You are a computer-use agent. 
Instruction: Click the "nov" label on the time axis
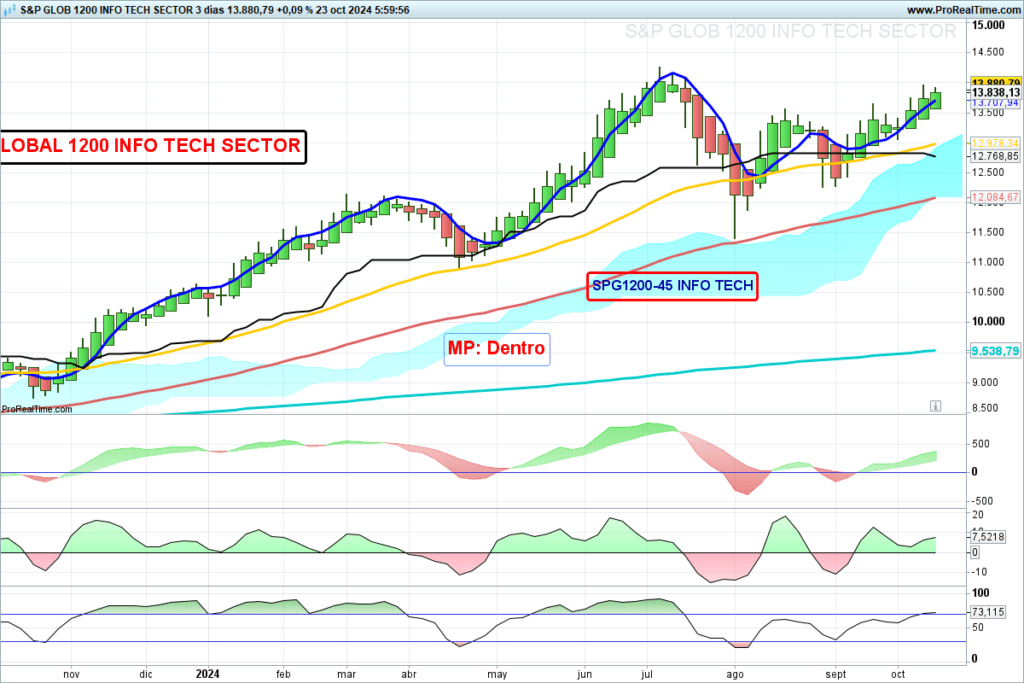(71, 674)
